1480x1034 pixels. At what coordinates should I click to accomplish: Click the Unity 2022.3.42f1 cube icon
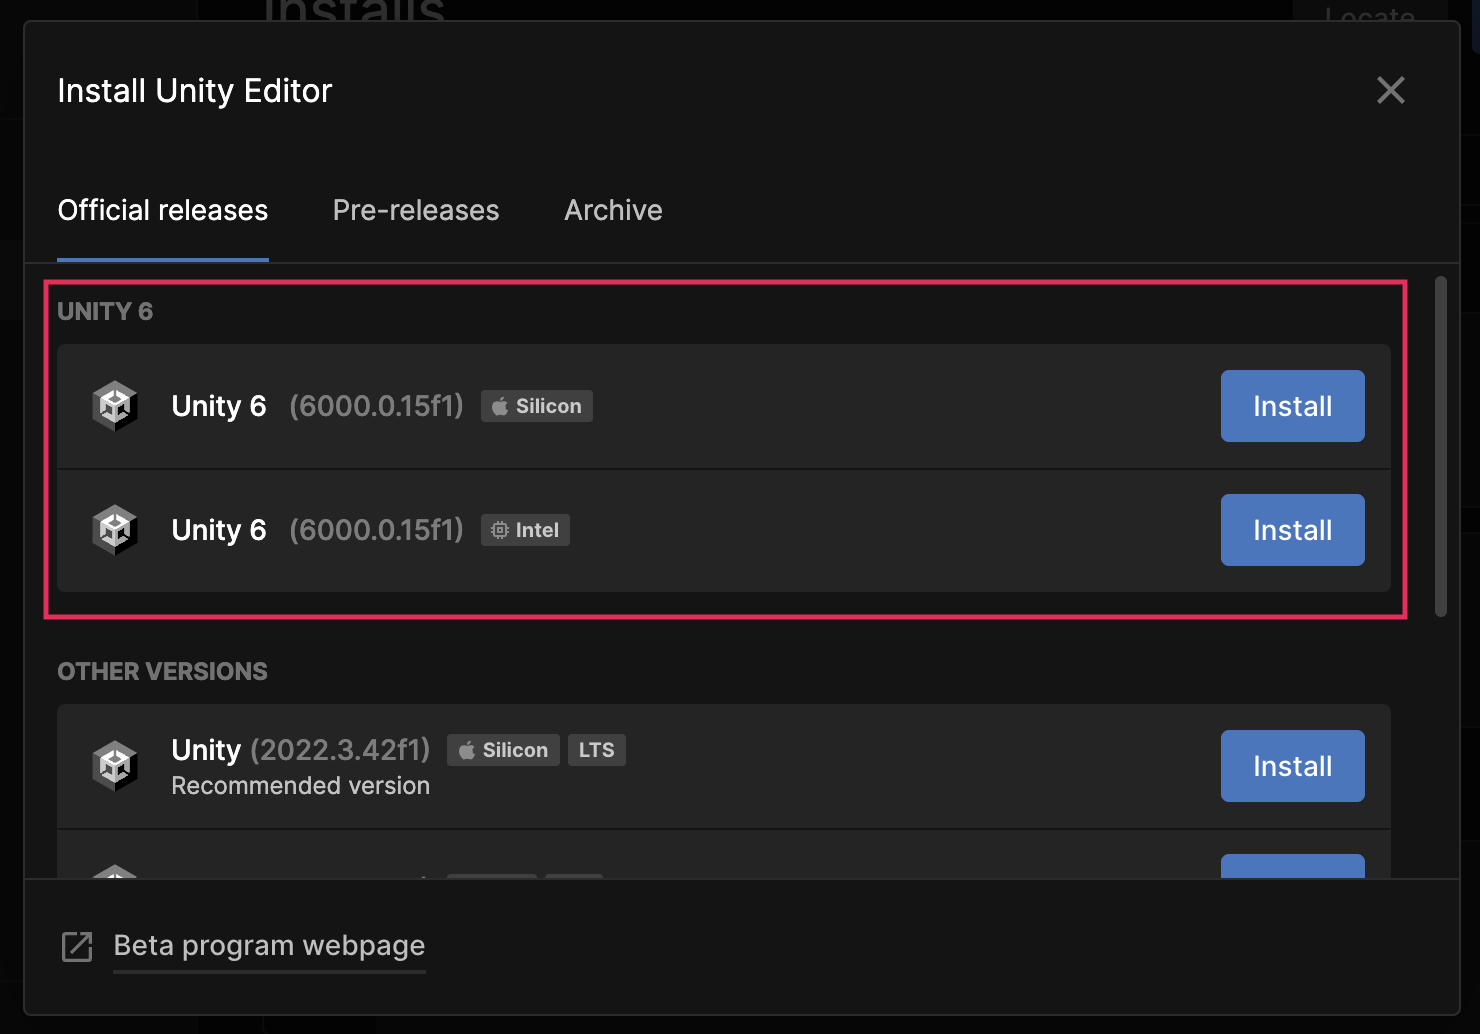point(115,766)
